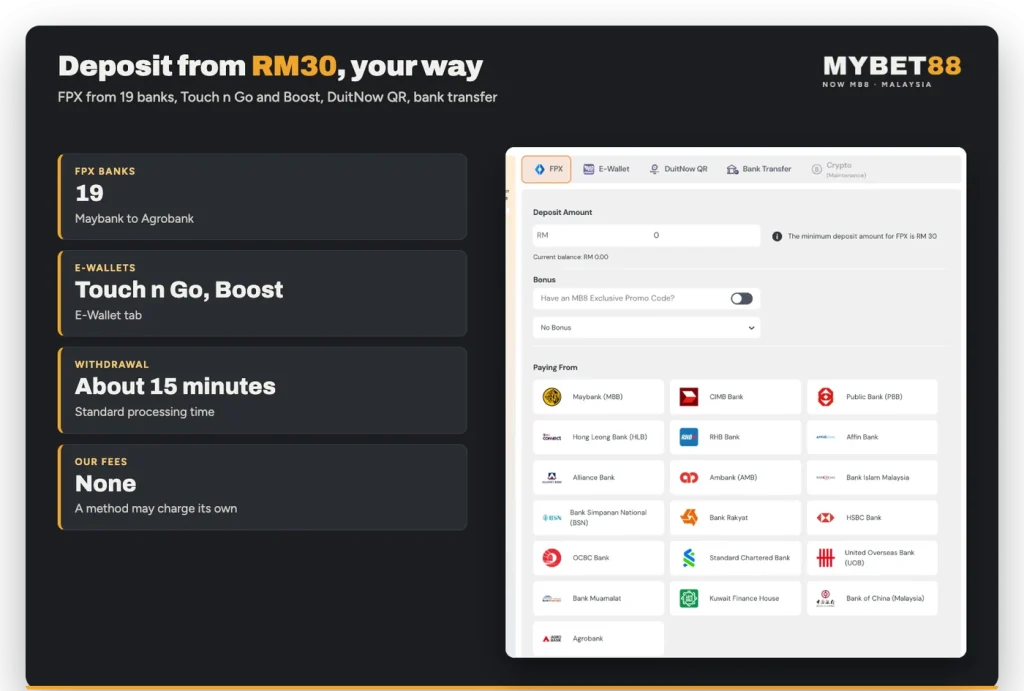Click the MYBET88 logo
Screen dimensions: 1024x691
(x=891, y=71)
